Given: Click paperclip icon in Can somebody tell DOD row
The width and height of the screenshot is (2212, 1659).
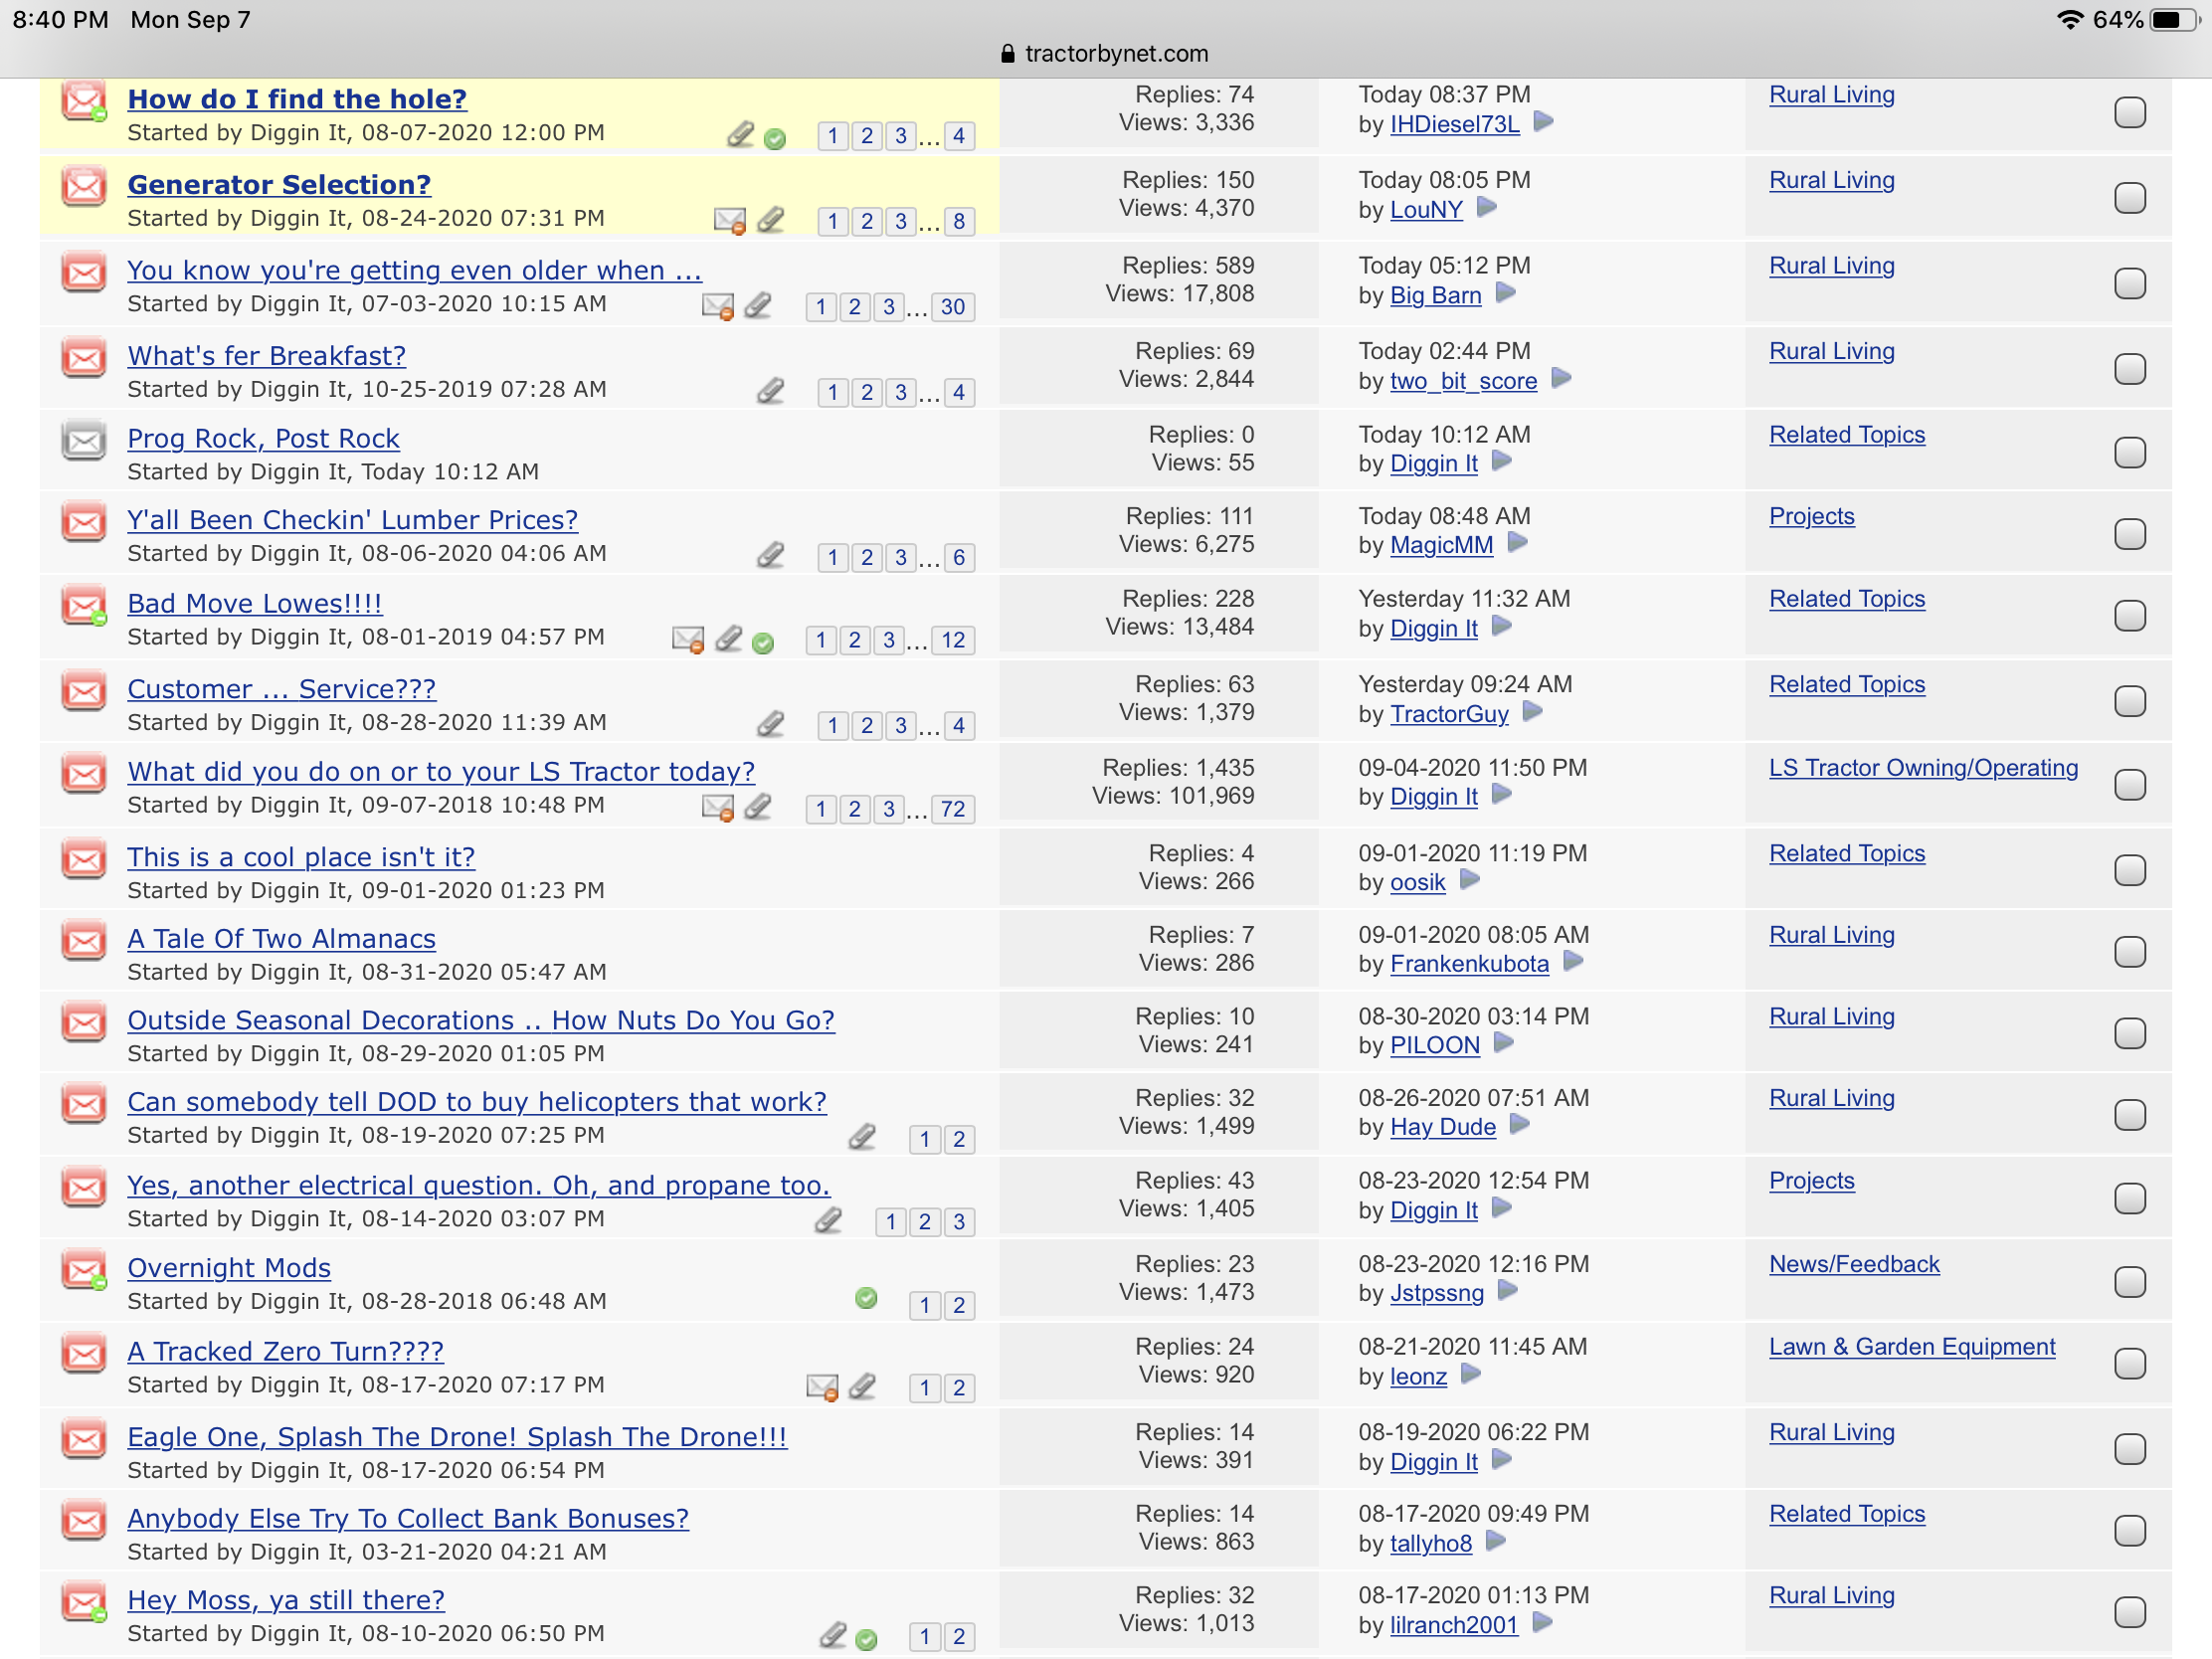Looking at the screenshot, I should coord(861,1137).
